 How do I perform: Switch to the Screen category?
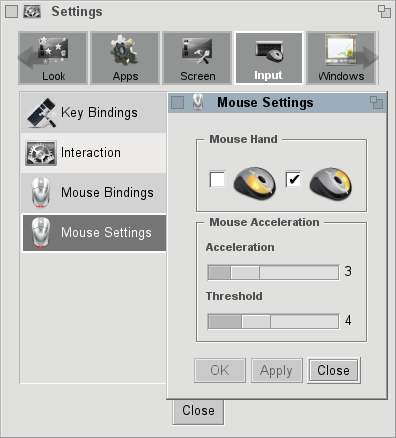coord(197,58)
